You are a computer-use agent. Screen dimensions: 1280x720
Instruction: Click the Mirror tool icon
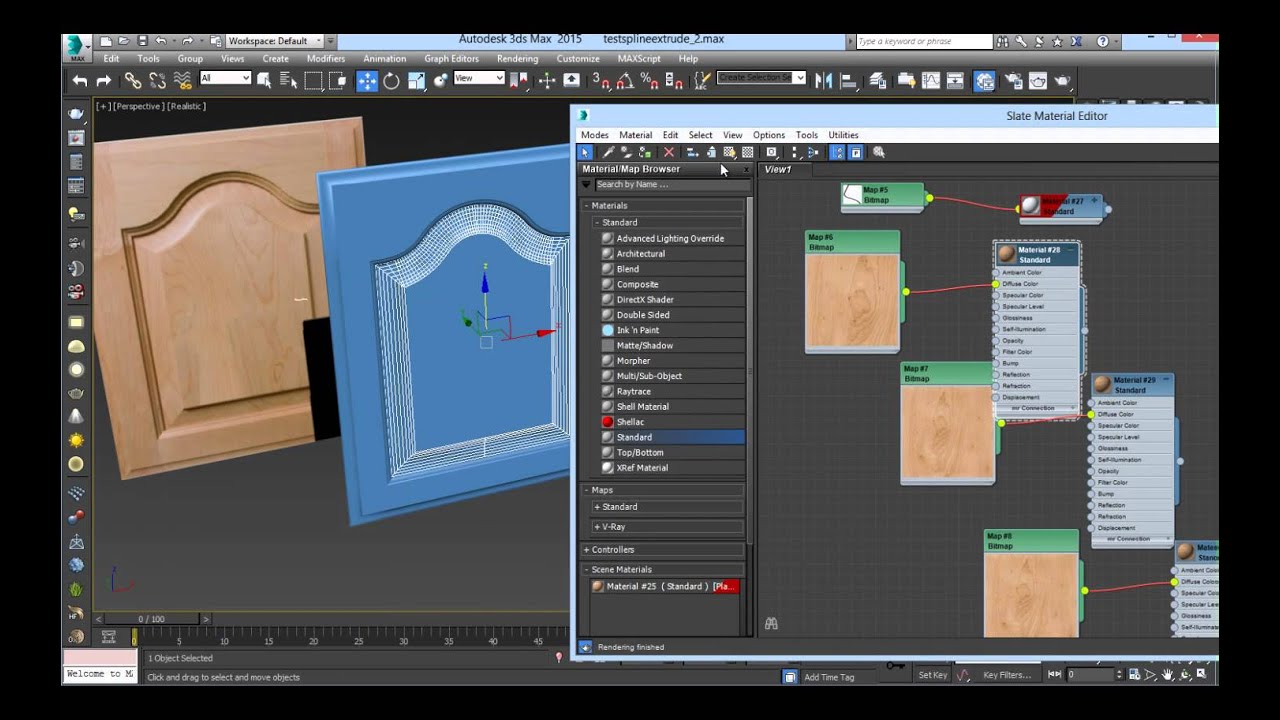[x=824, y=81]
